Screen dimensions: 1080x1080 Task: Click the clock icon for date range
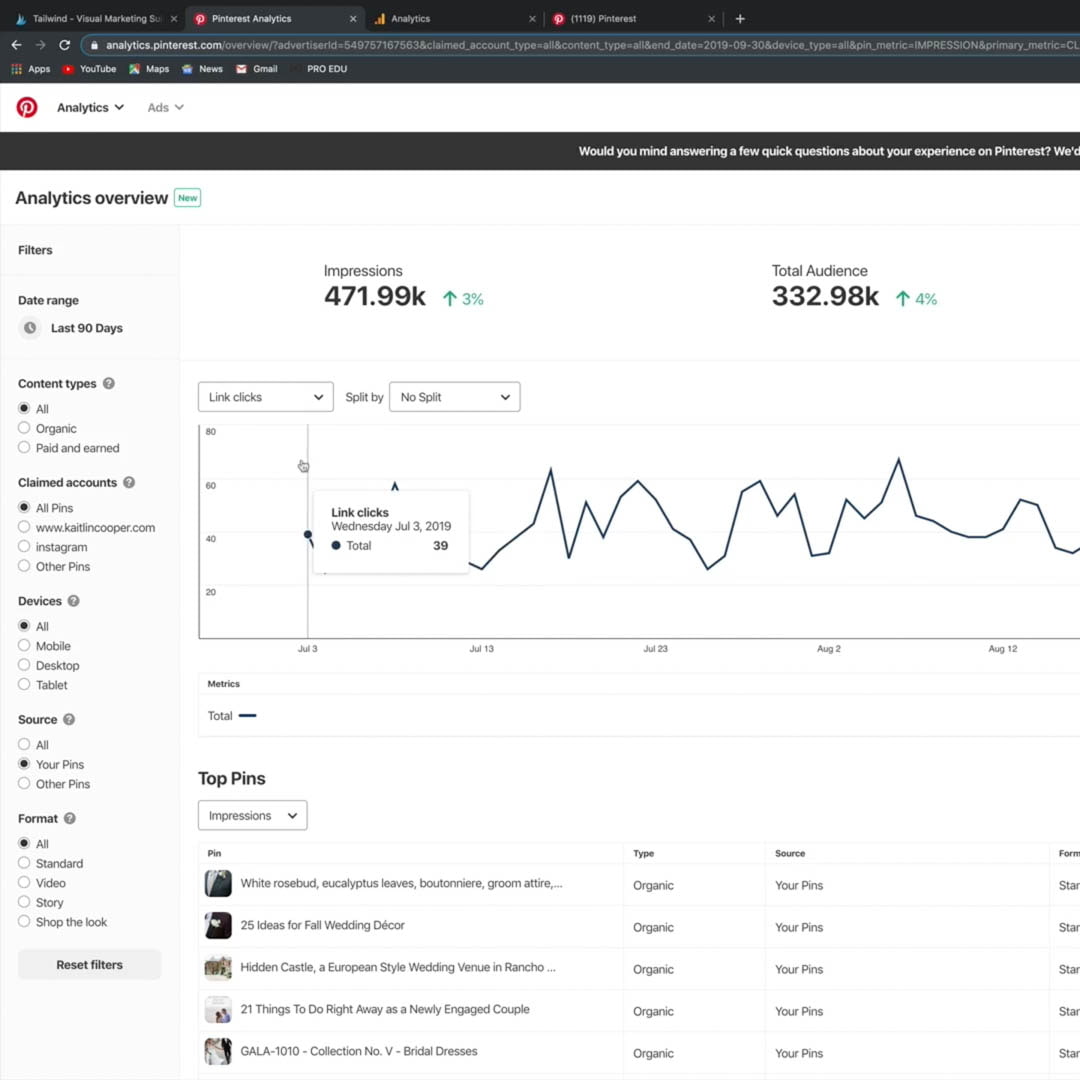[x=30, y=328]
